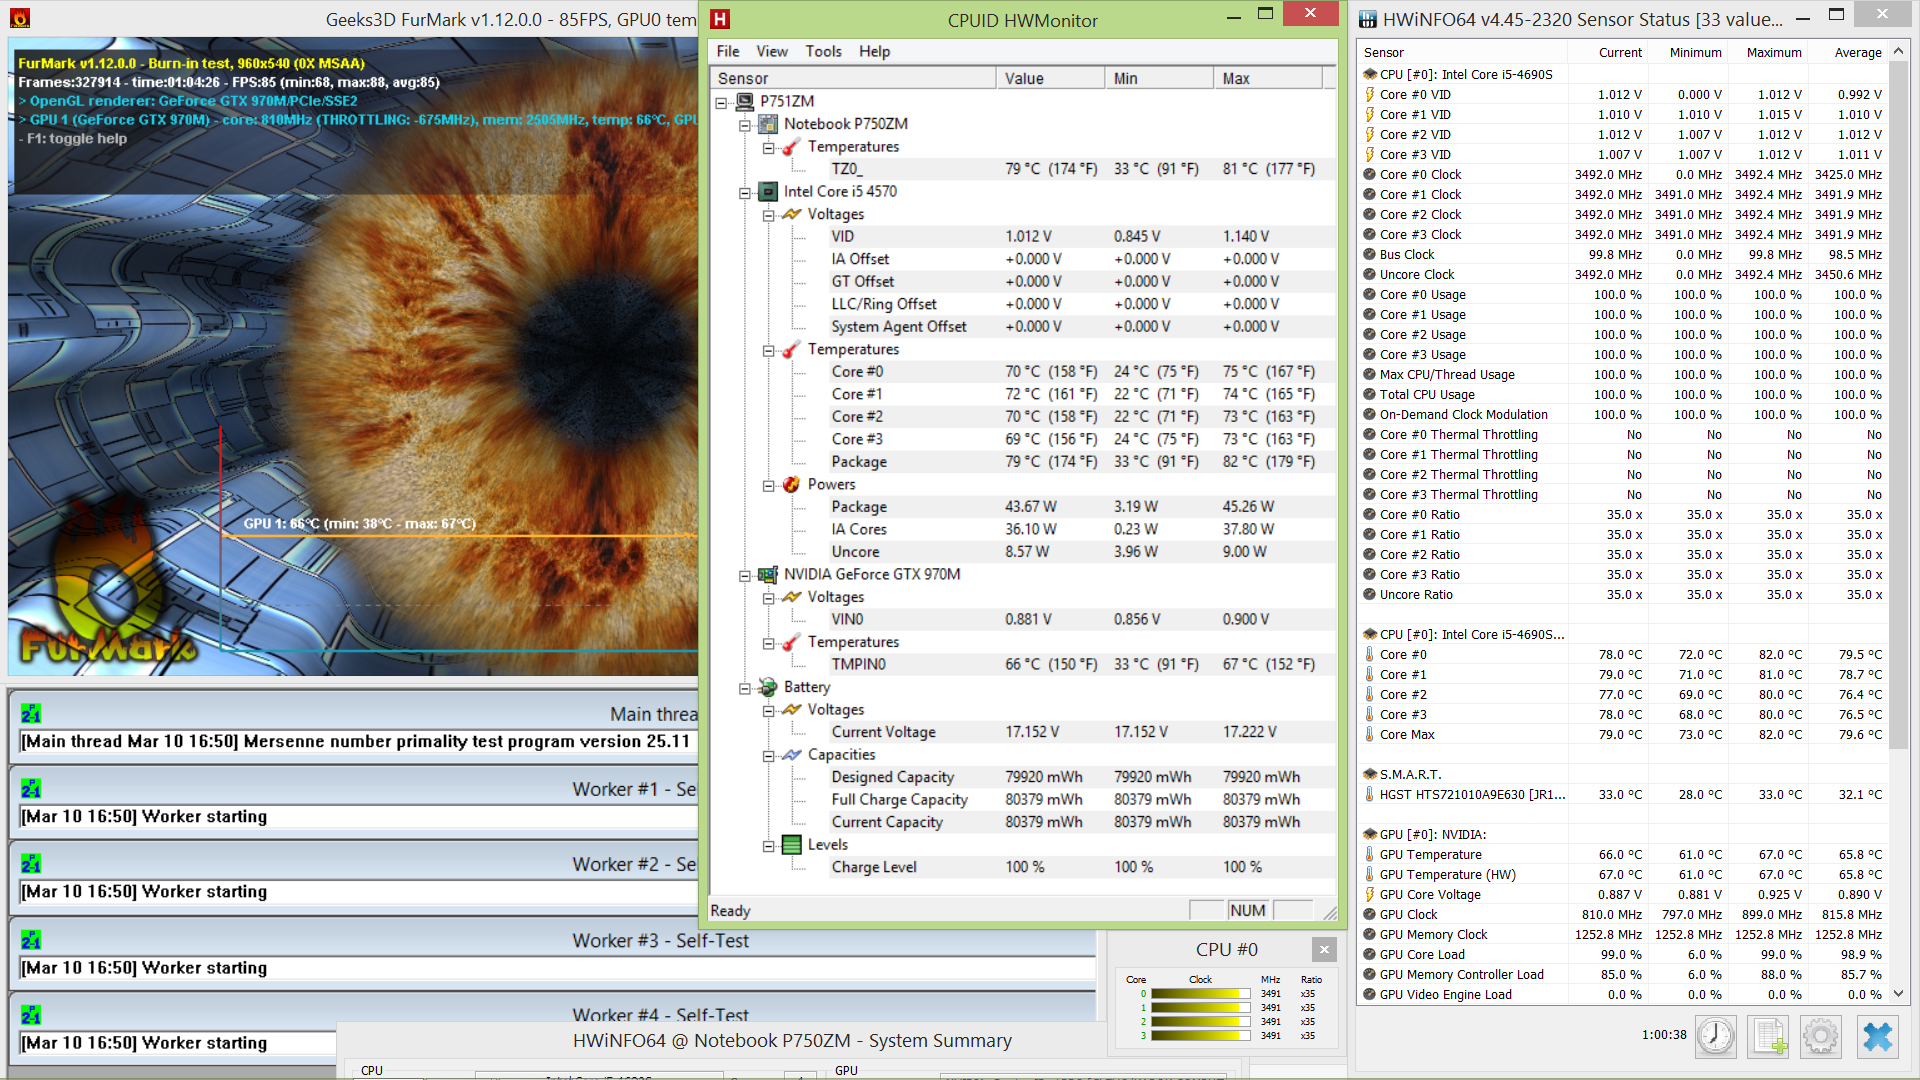Collapse the Intel Voltages group

(768, 215)
